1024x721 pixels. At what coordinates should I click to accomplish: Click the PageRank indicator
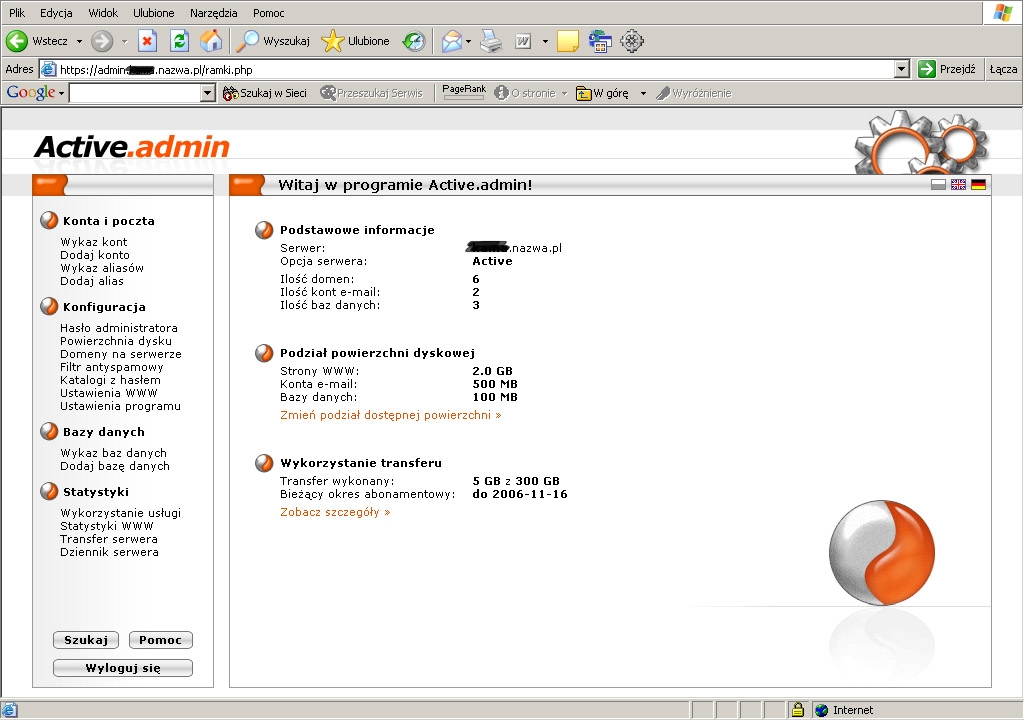(464, 92)
